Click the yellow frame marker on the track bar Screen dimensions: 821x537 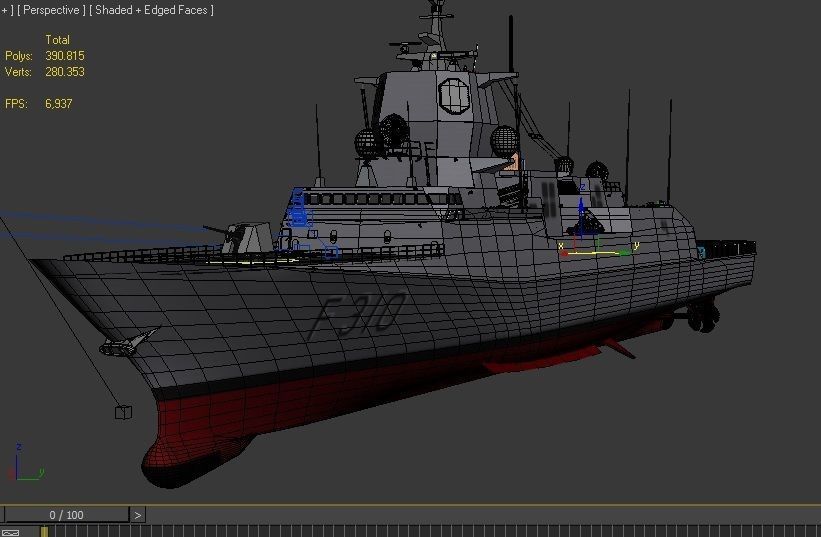point(44,532)
